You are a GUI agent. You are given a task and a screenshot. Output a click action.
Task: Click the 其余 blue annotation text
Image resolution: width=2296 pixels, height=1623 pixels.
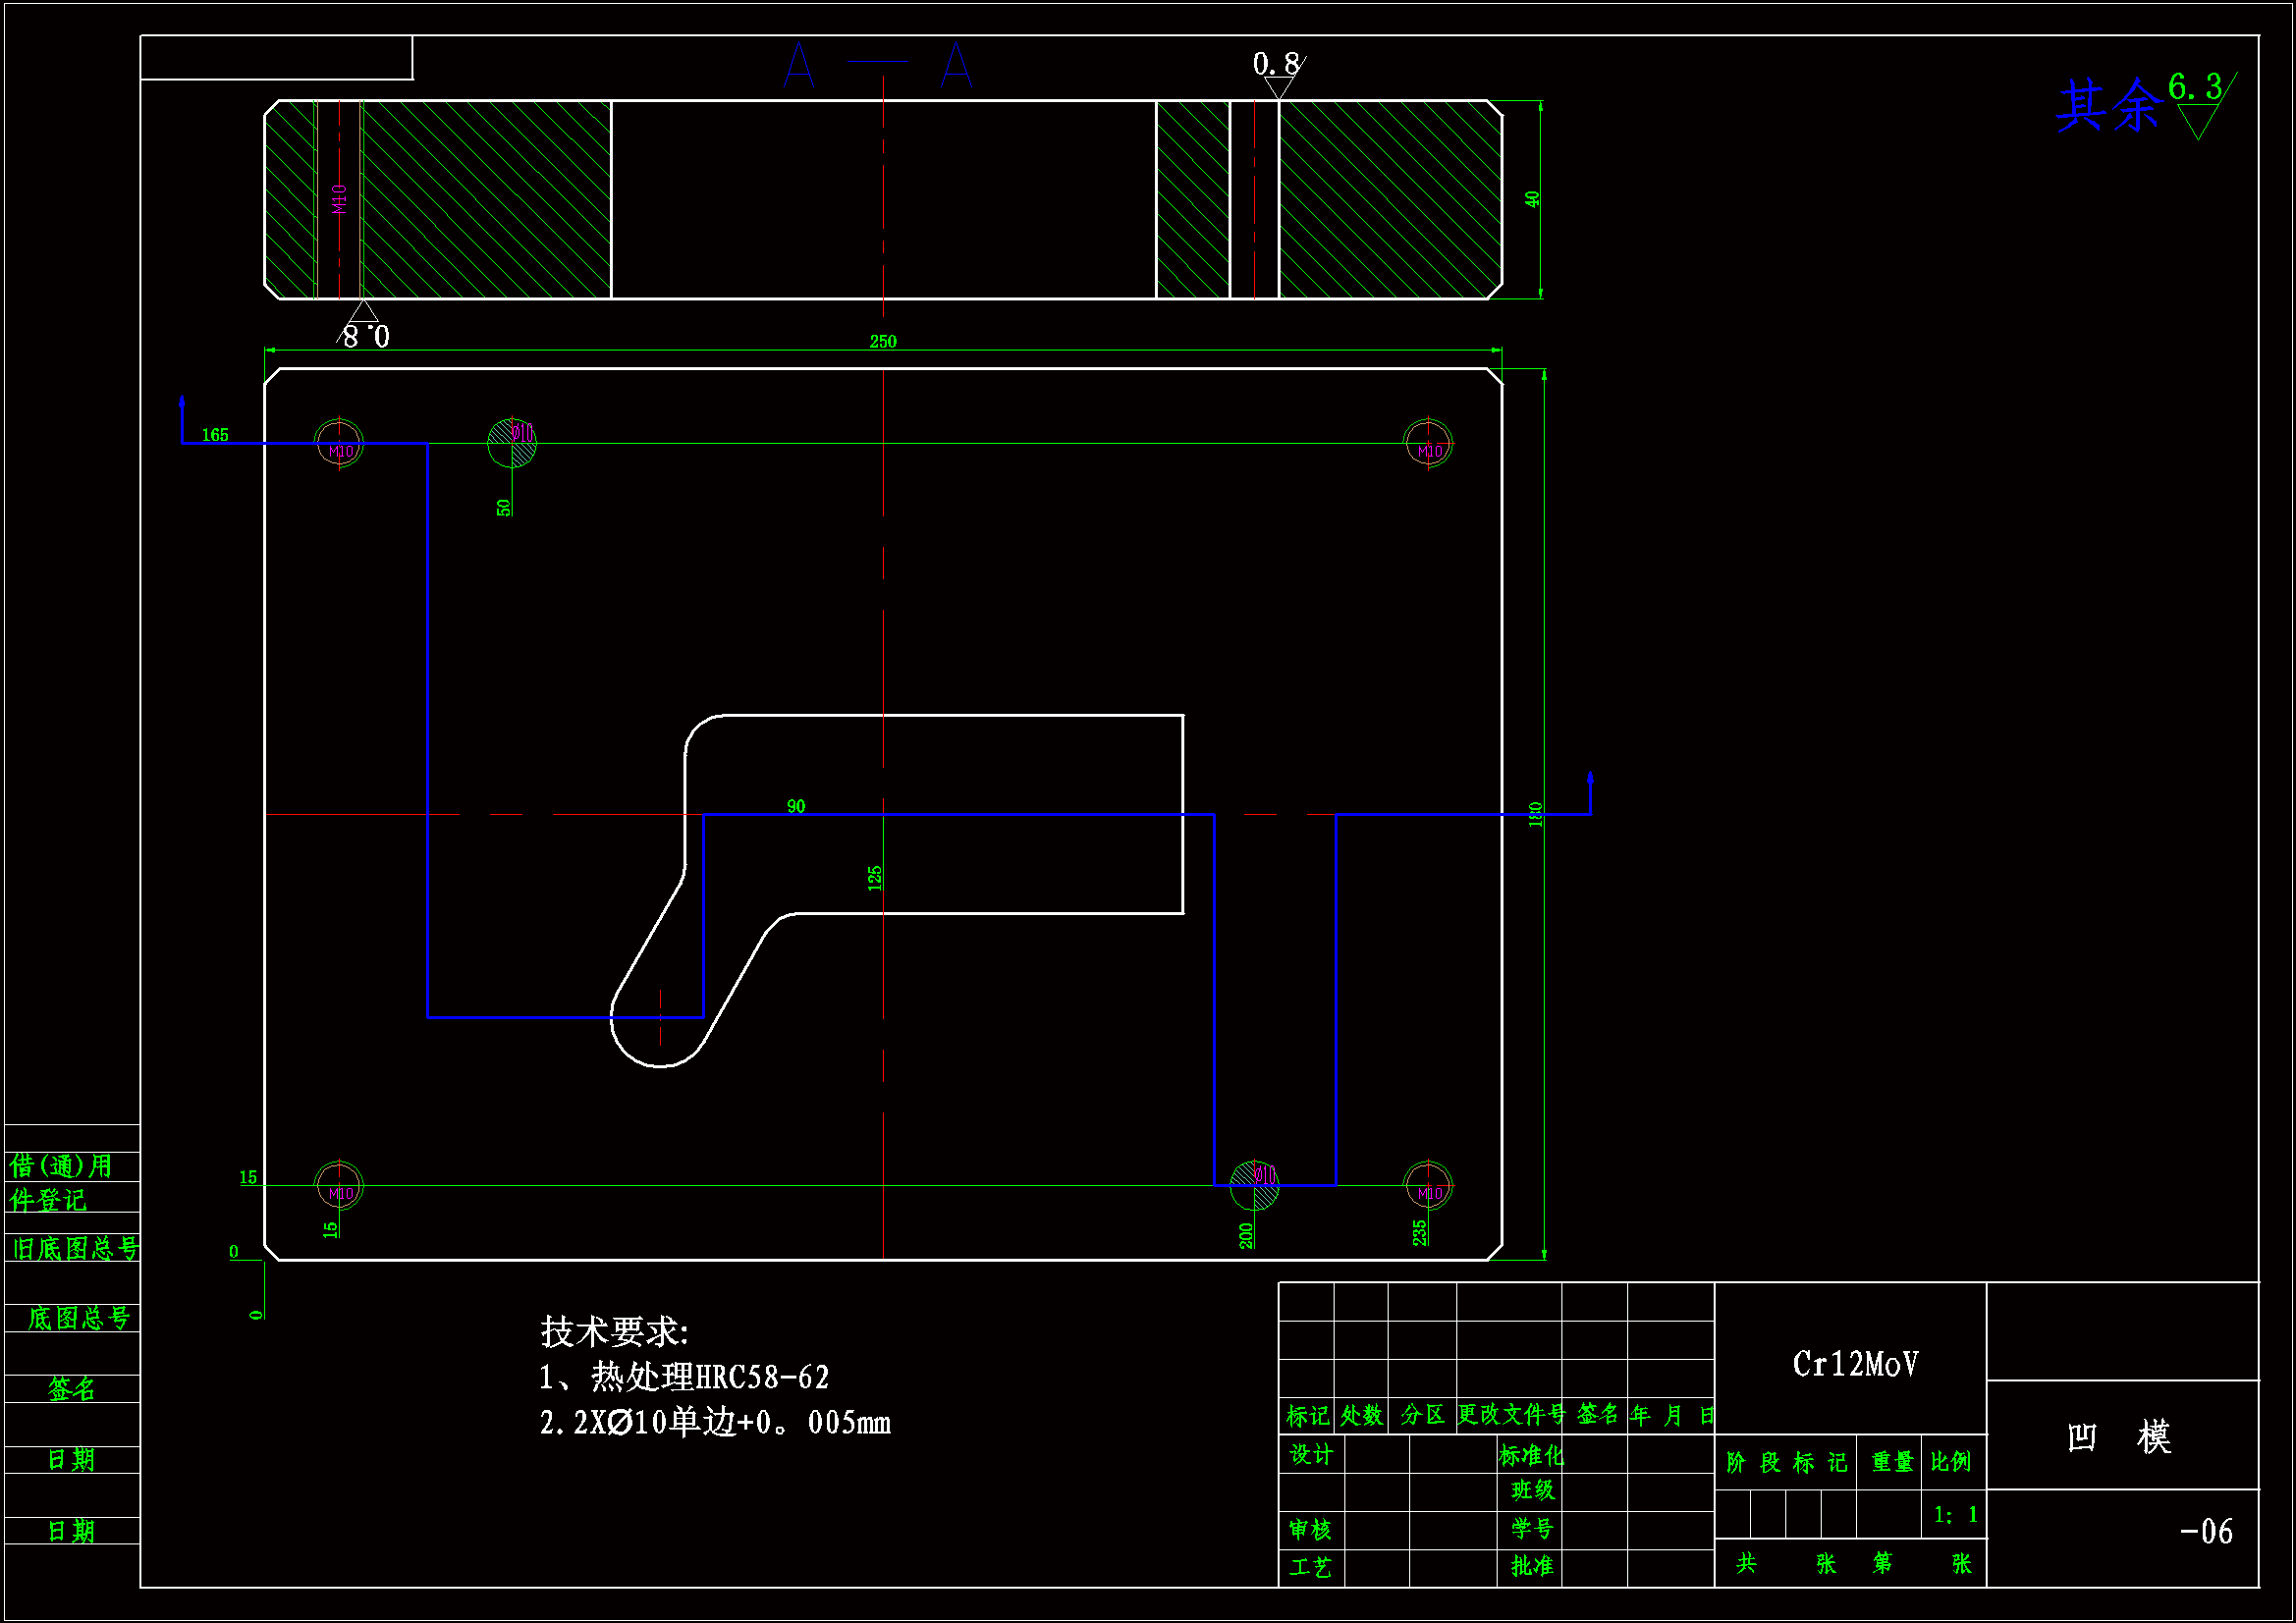pos(2108,106)
